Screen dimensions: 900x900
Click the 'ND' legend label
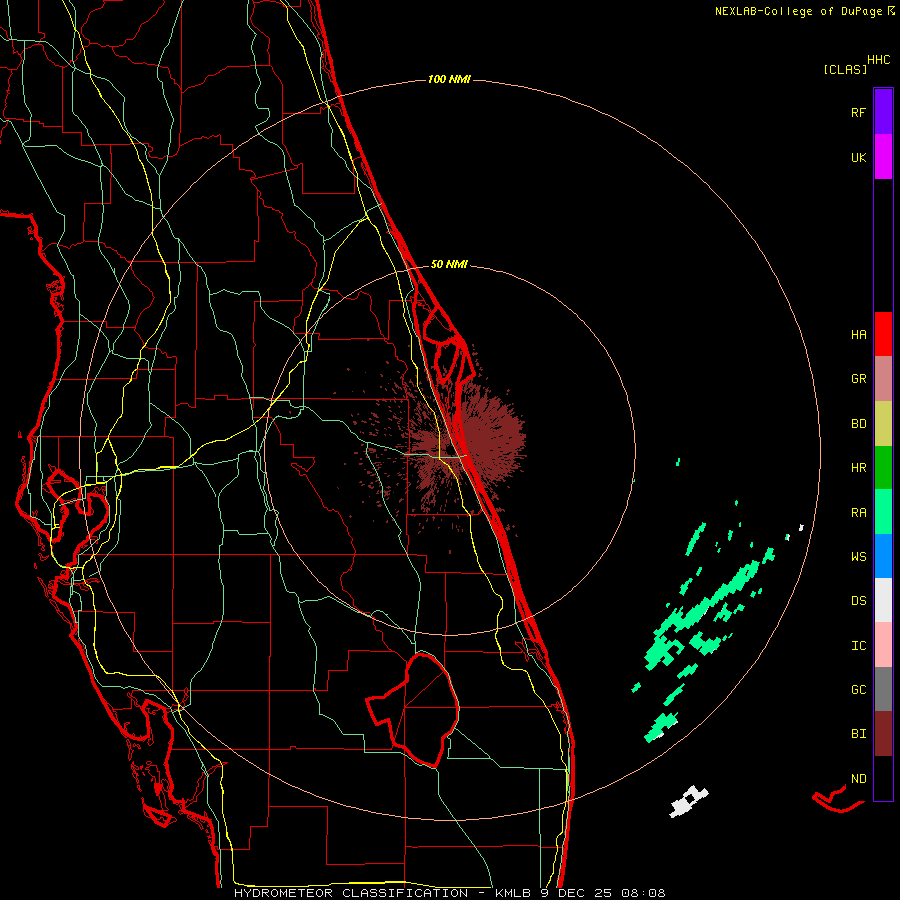coord(858,779)
